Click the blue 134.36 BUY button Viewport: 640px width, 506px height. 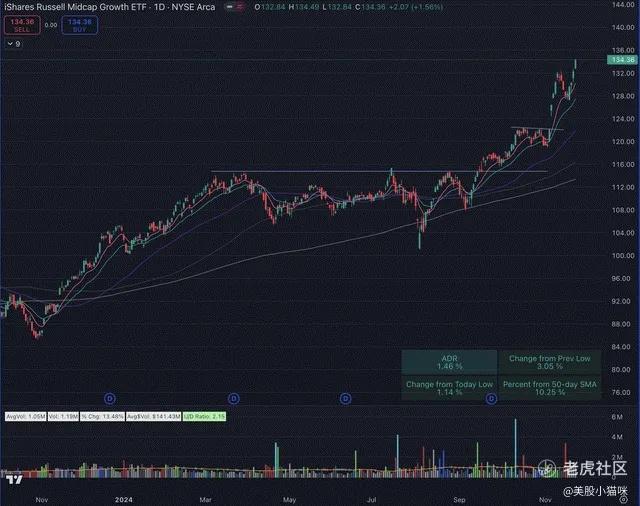coord(80,25)
